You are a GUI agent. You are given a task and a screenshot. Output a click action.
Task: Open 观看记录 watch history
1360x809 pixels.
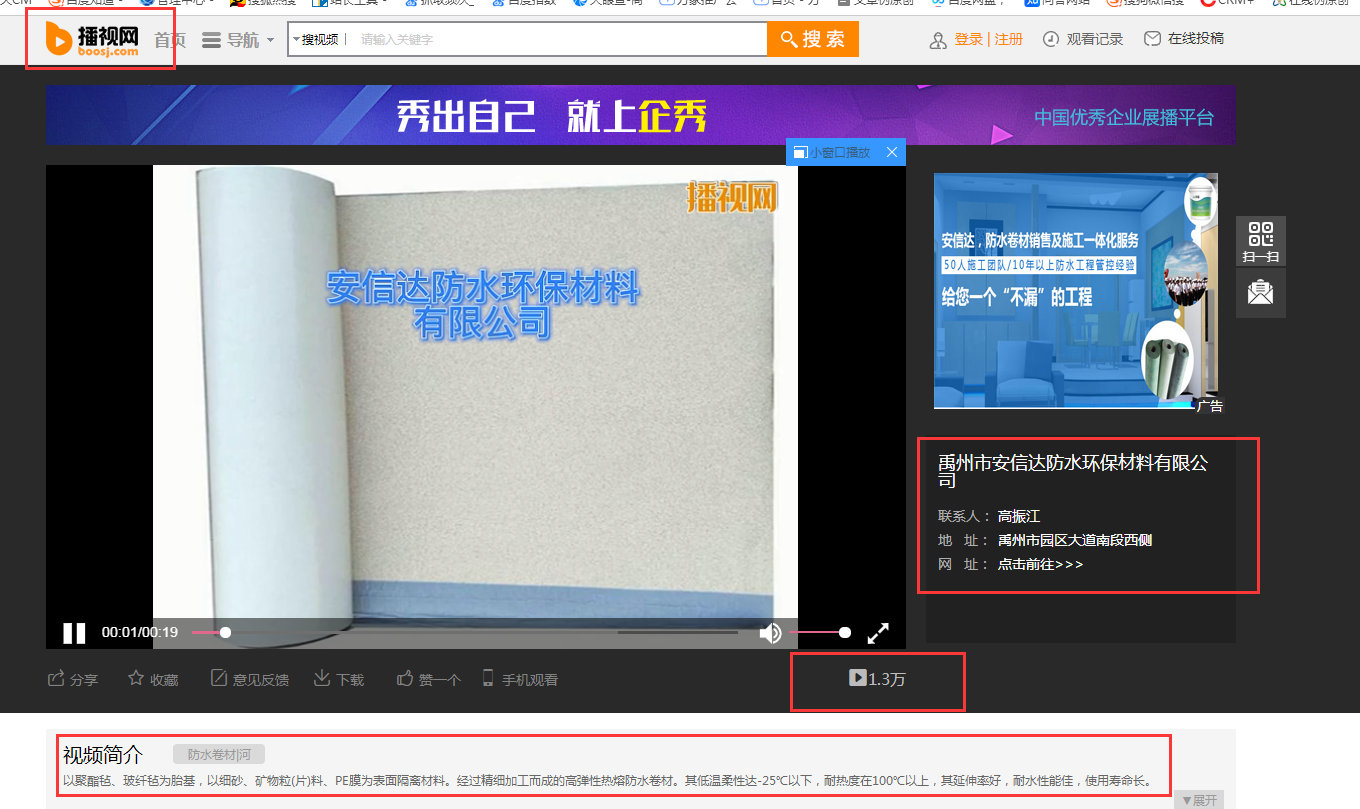(1083, 39)
